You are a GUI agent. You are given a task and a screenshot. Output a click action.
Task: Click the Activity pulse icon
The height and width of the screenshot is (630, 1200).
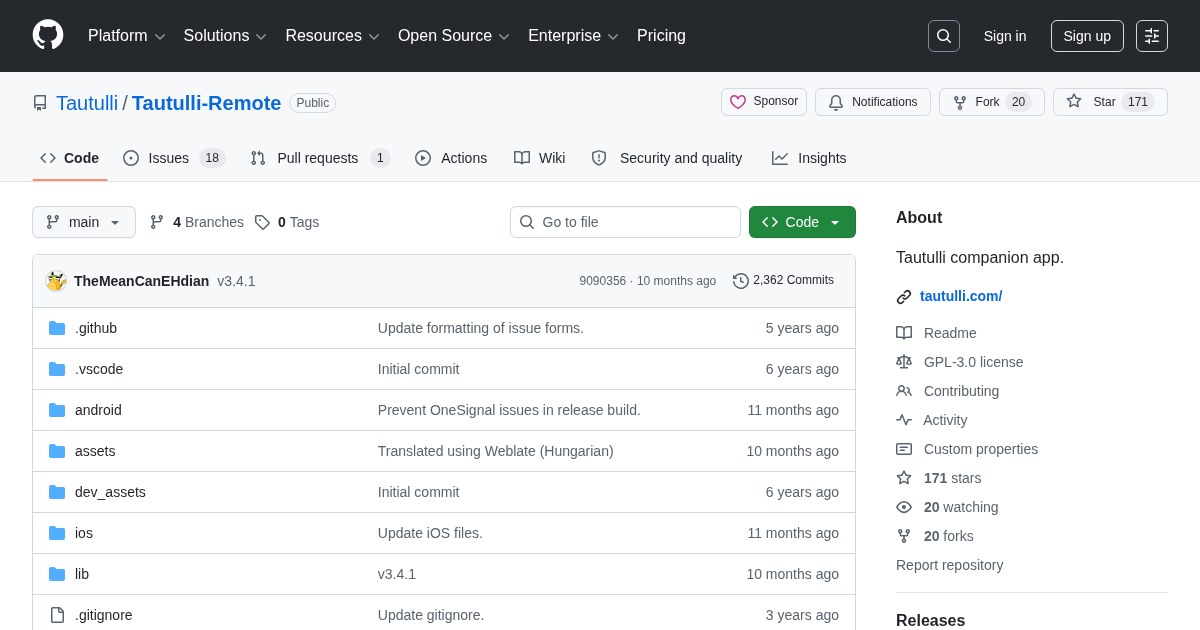[904, 420]
